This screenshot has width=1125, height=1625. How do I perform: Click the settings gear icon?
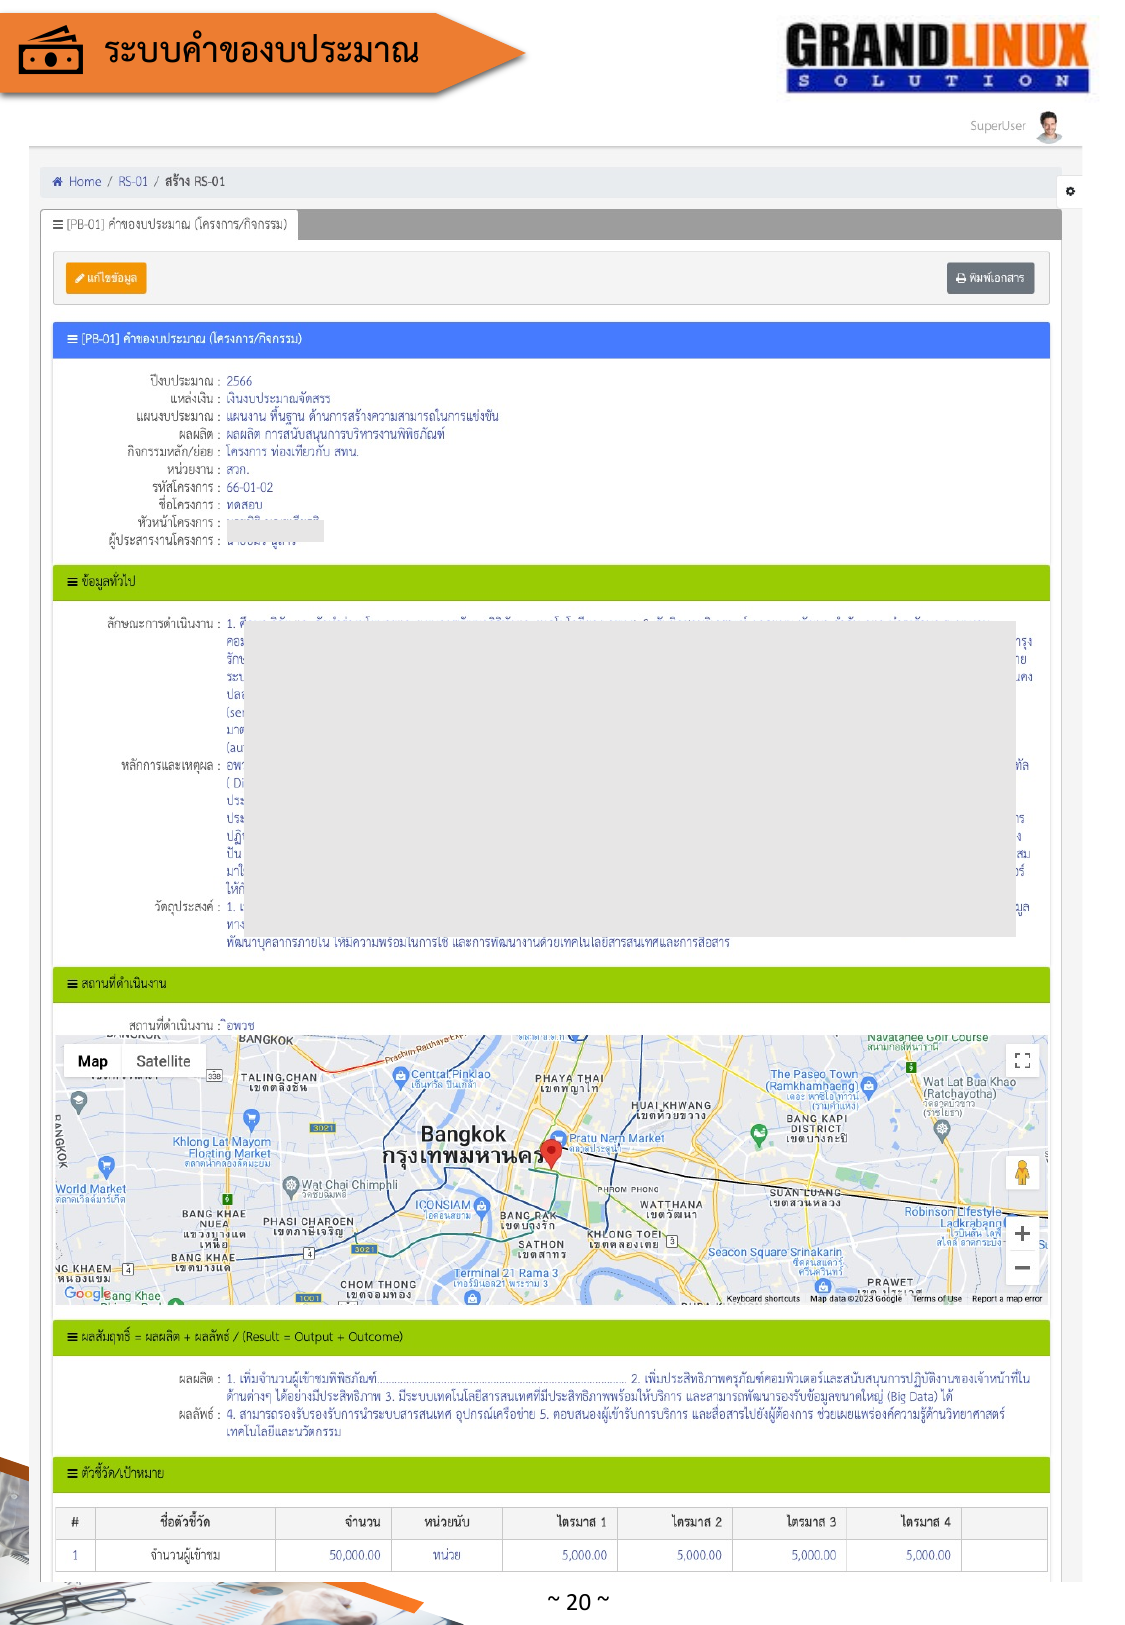tap(1070, 191)
